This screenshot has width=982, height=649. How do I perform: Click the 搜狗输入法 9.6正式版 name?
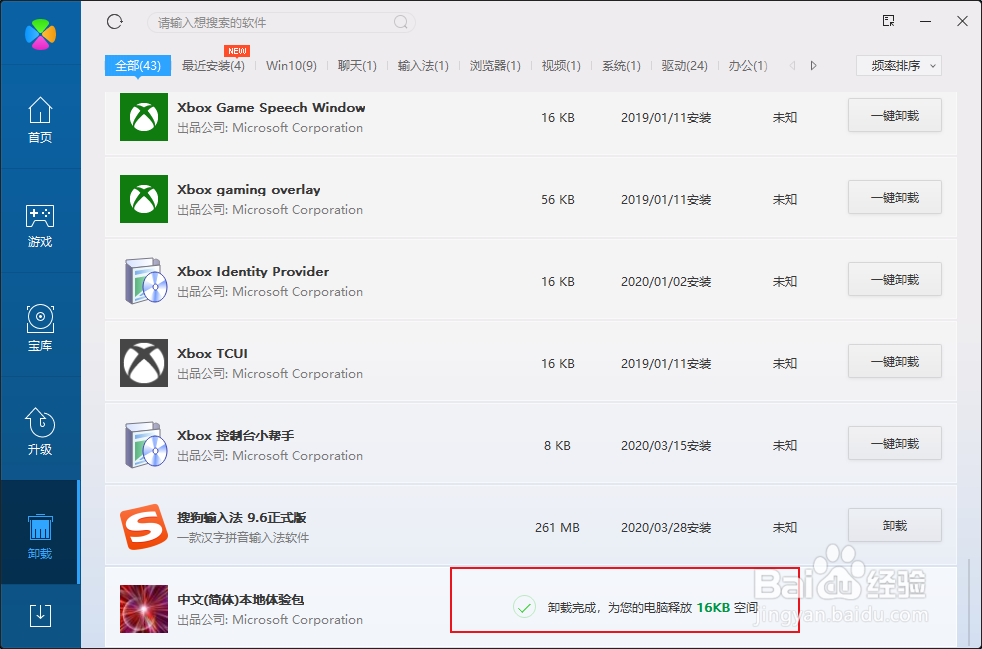(242, 518)
